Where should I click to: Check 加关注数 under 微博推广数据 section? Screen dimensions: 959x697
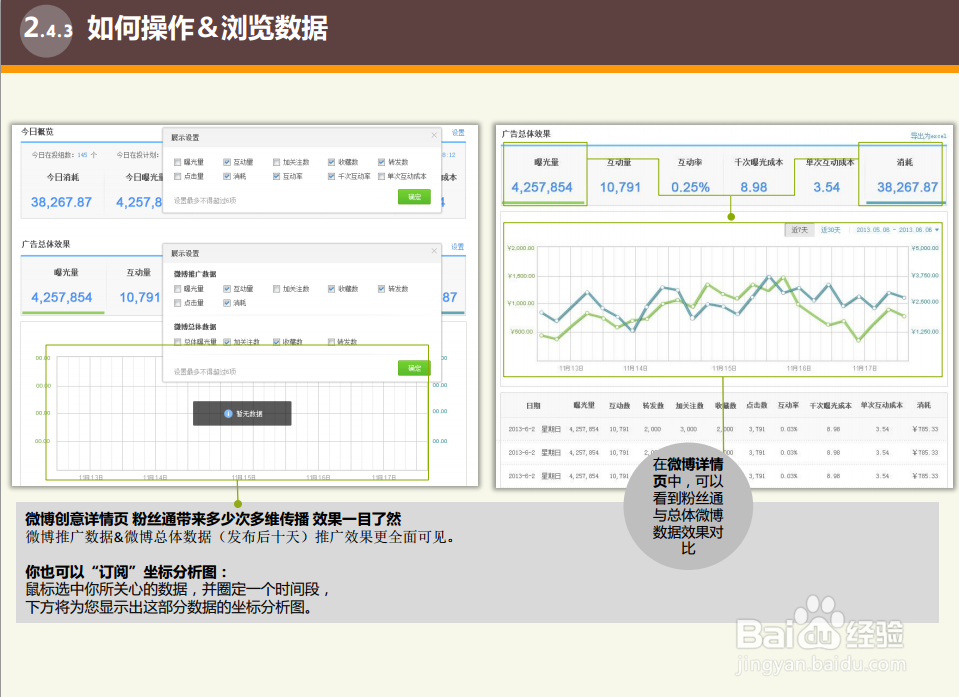276,289
